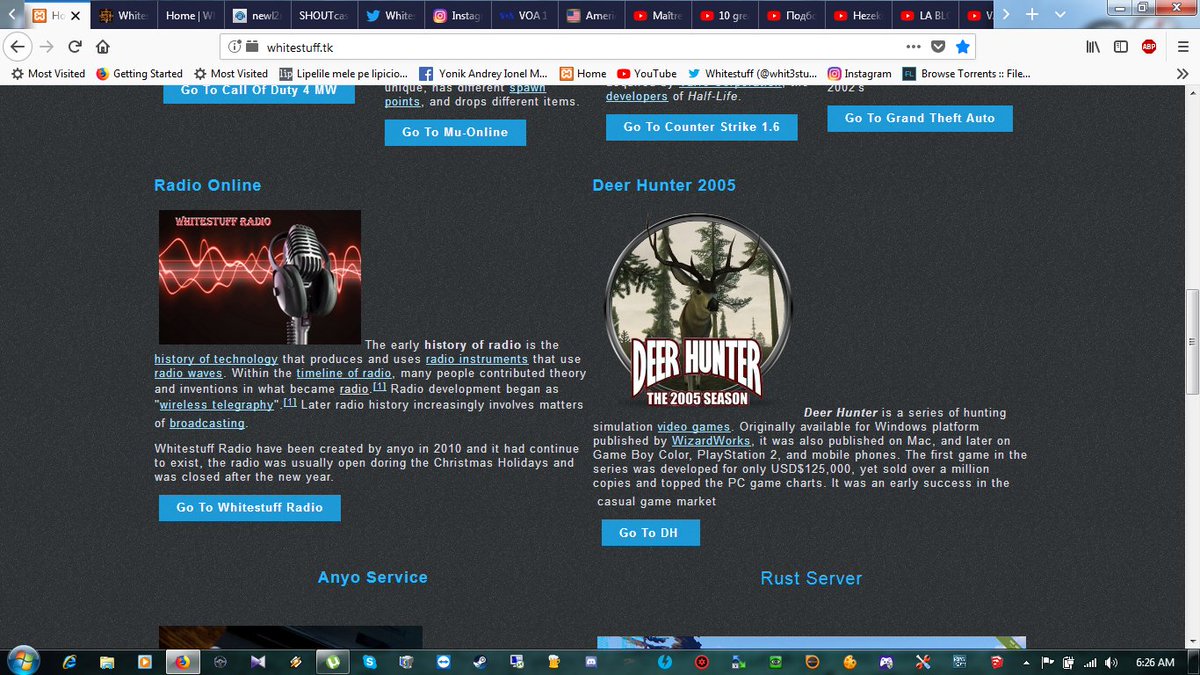The width and height of the screenshot is (1200, 675).
Task: Switch to the Twitter Whitestuff tab
Action: [391, 16]
